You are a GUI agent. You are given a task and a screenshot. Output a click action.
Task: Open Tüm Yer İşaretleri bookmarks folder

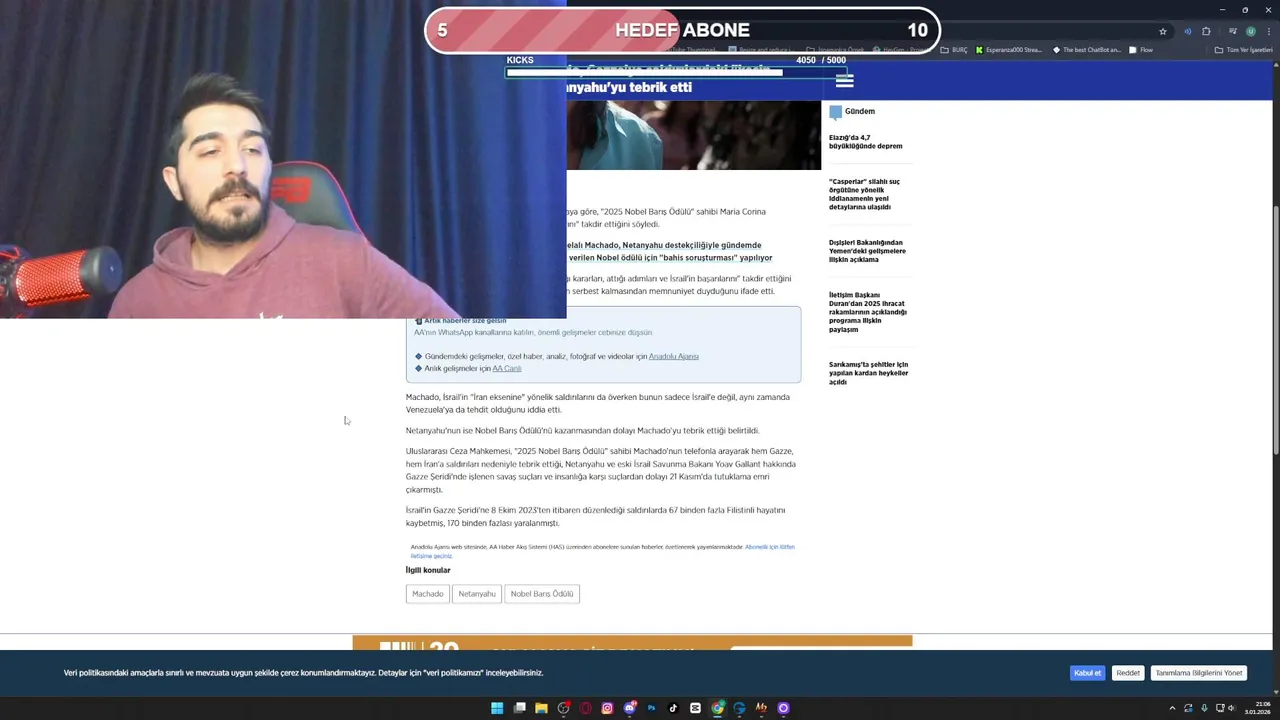1243,50
